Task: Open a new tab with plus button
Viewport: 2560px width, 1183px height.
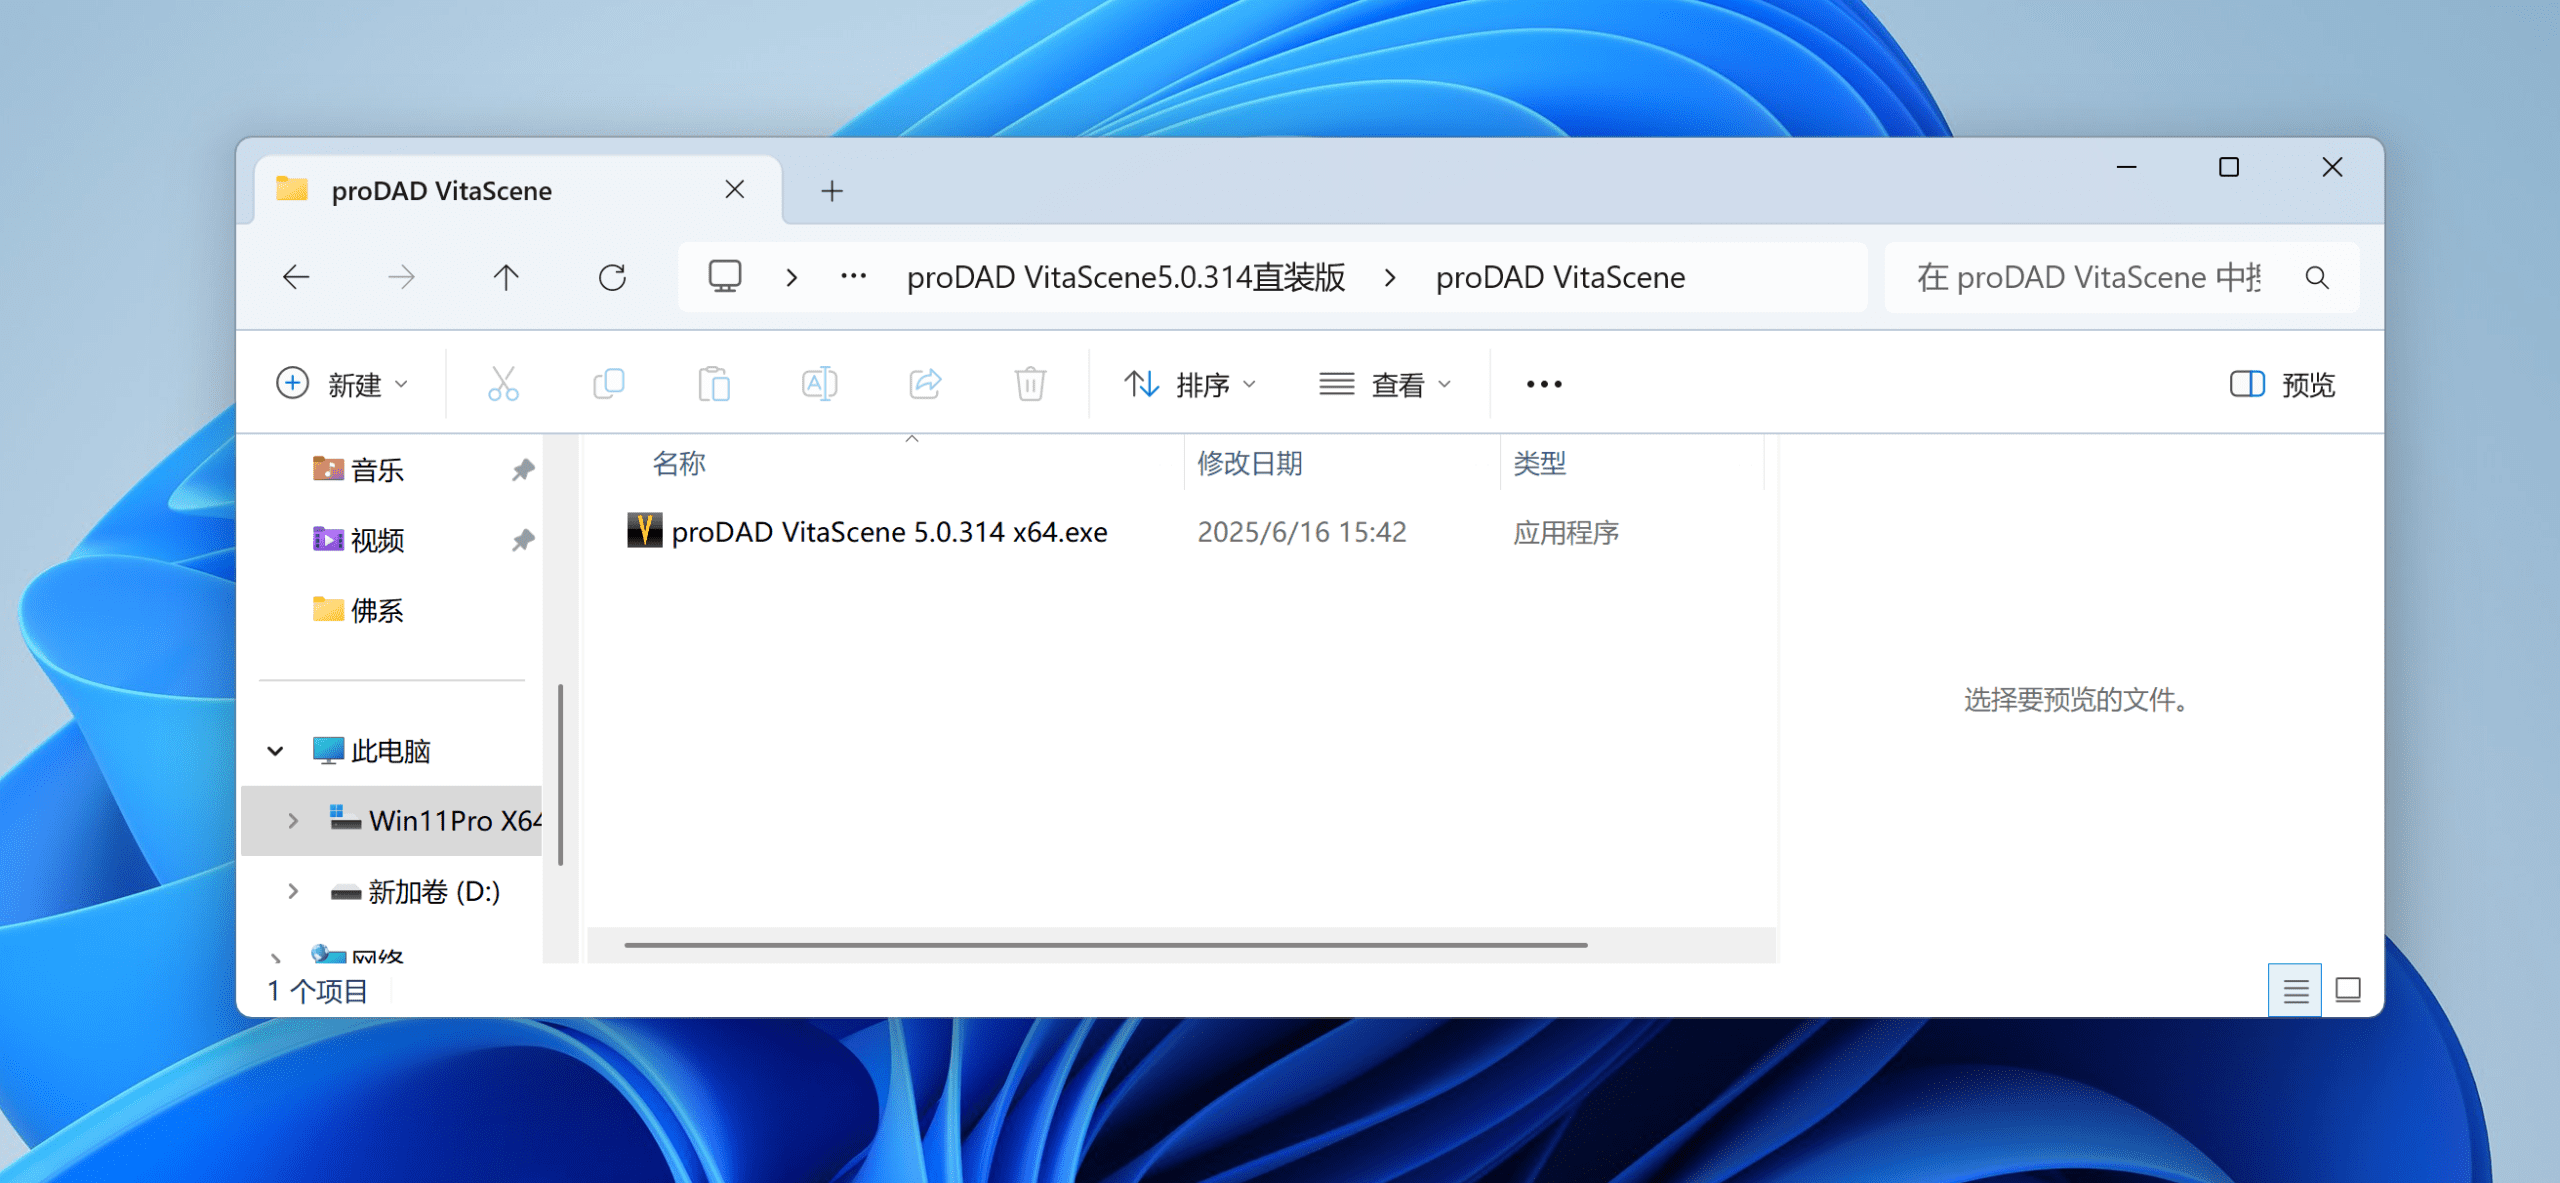Action: pyautogui.click(x=832, y=190)
